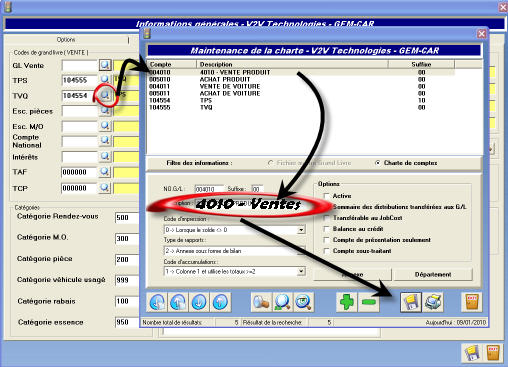Open account lookup beside Intérêts field
Screen dimensions: 508x367
tap(105, 156)
